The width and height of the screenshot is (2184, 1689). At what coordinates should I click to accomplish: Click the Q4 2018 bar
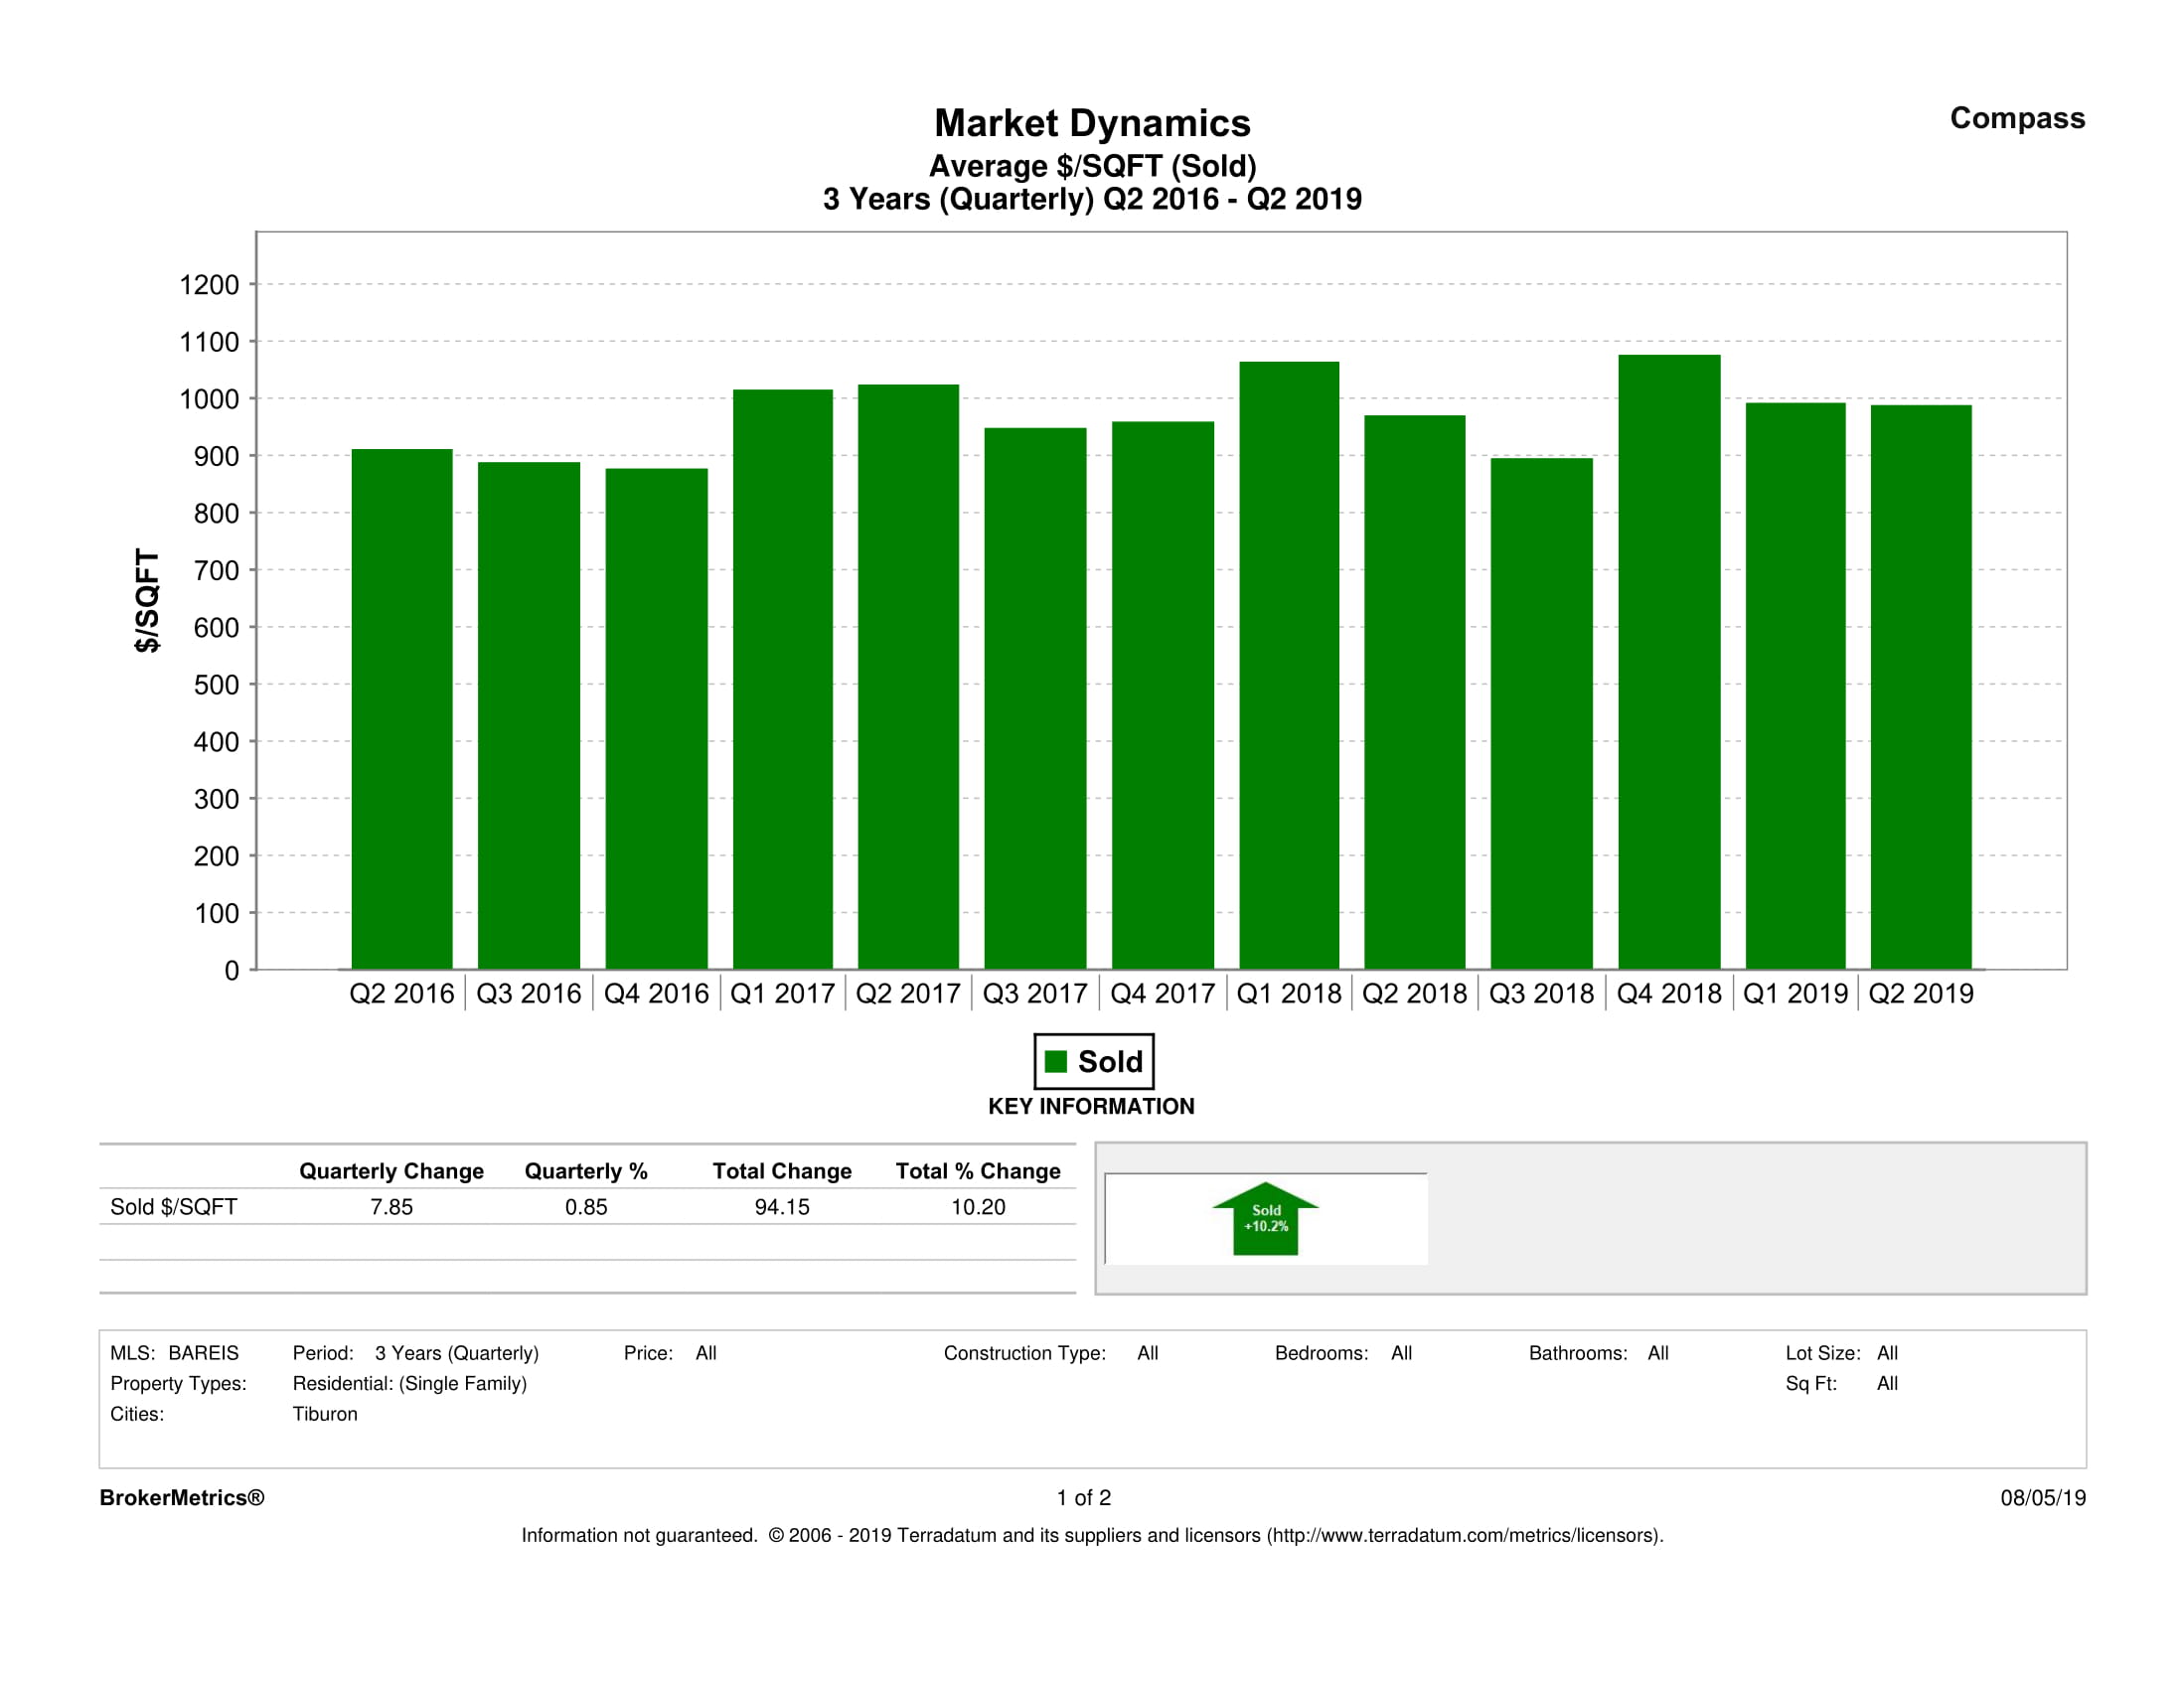(1669, 661)
